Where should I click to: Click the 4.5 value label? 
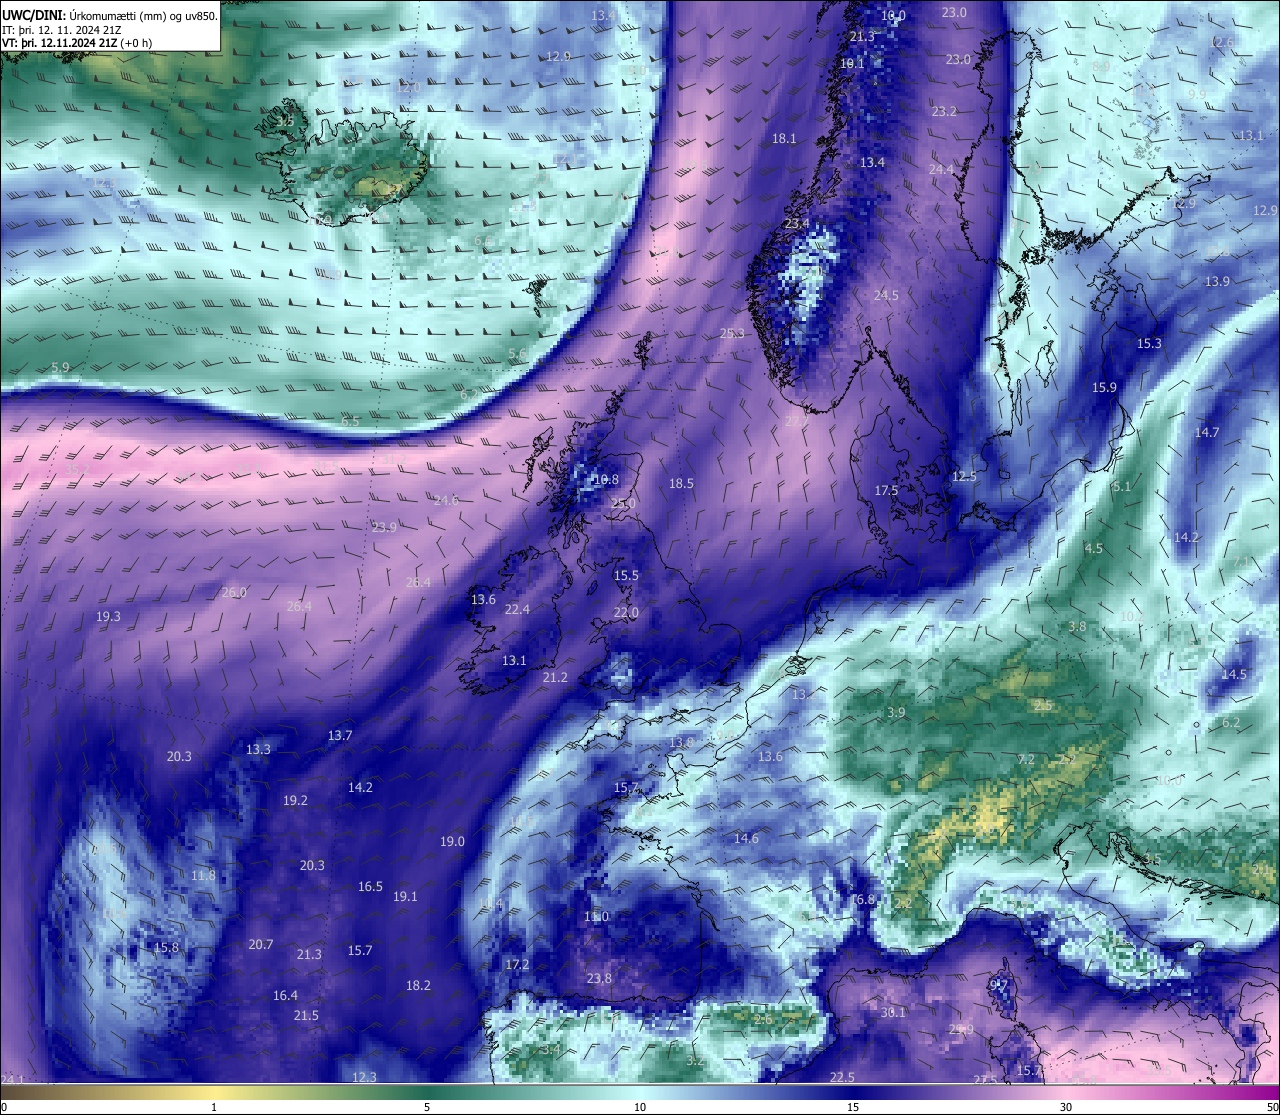pos(1094,548)
